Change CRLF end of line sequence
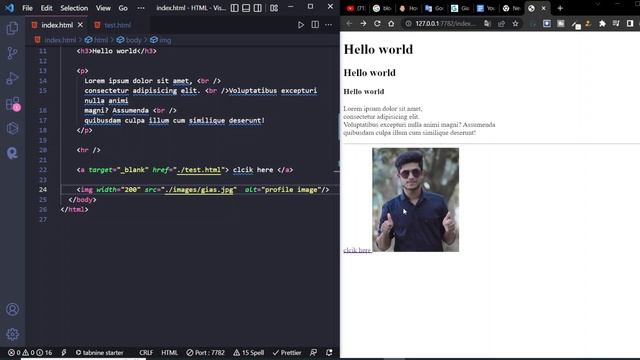 [x=146, y=353]
